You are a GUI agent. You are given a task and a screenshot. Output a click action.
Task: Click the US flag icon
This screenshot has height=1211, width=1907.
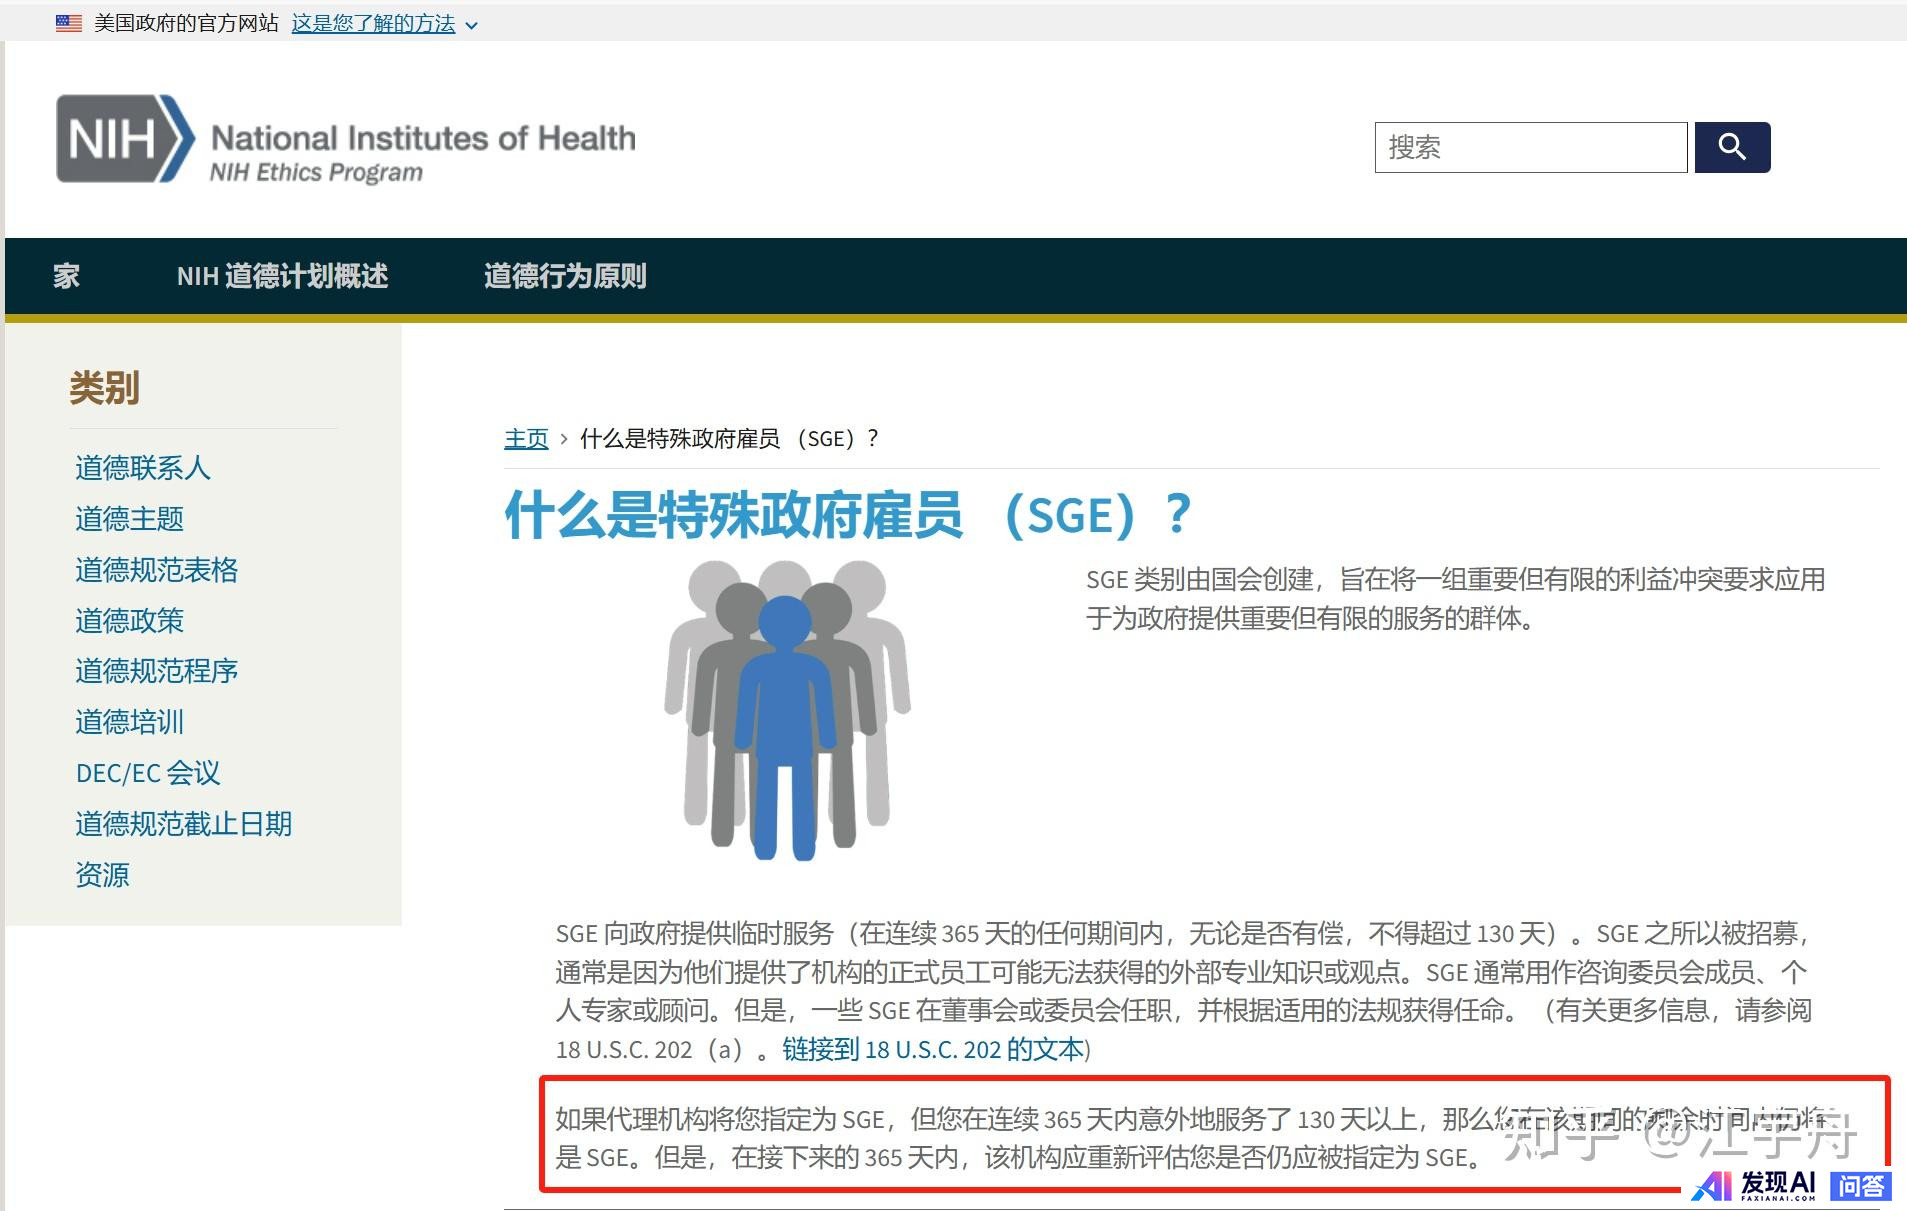[69, 23]
